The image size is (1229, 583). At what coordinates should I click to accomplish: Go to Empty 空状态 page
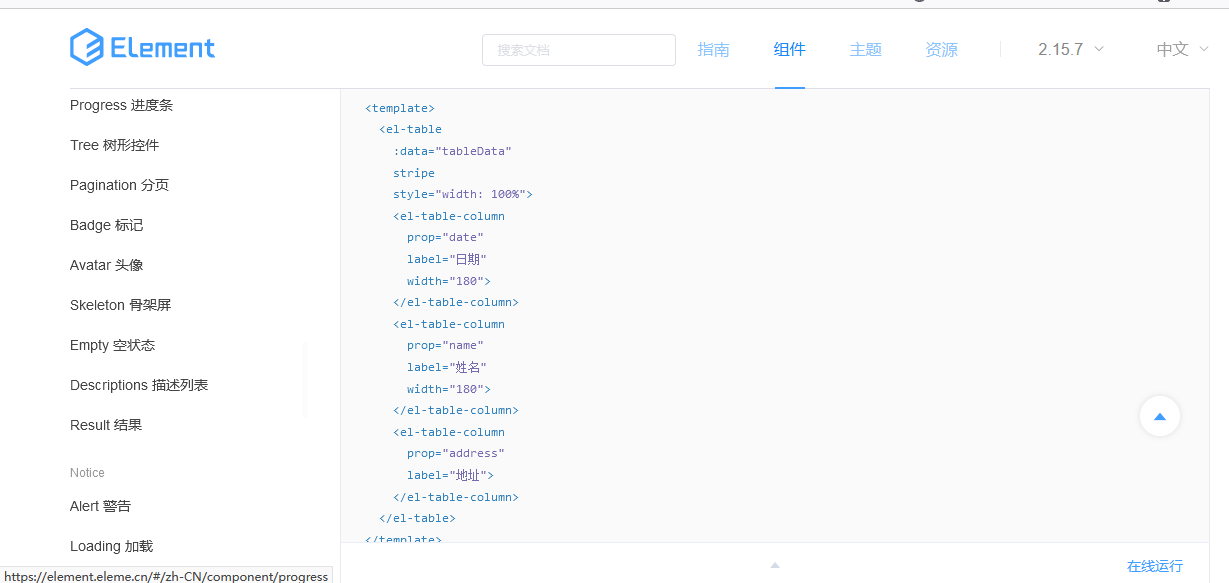(112, 345)
